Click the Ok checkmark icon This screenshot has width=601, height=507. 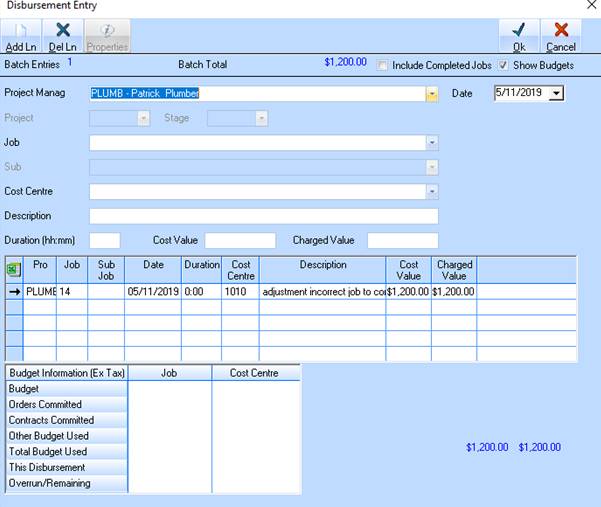[518, 36]
